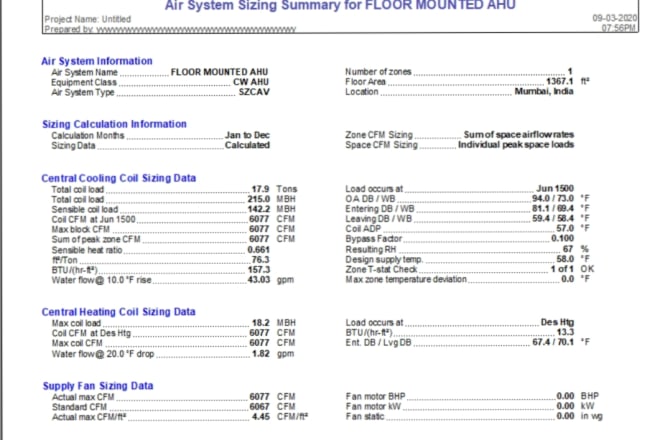This screenshot has height=440, width=660.
Task: Click the 'Max zone temperature deviation' label
Action: (406, 279)
